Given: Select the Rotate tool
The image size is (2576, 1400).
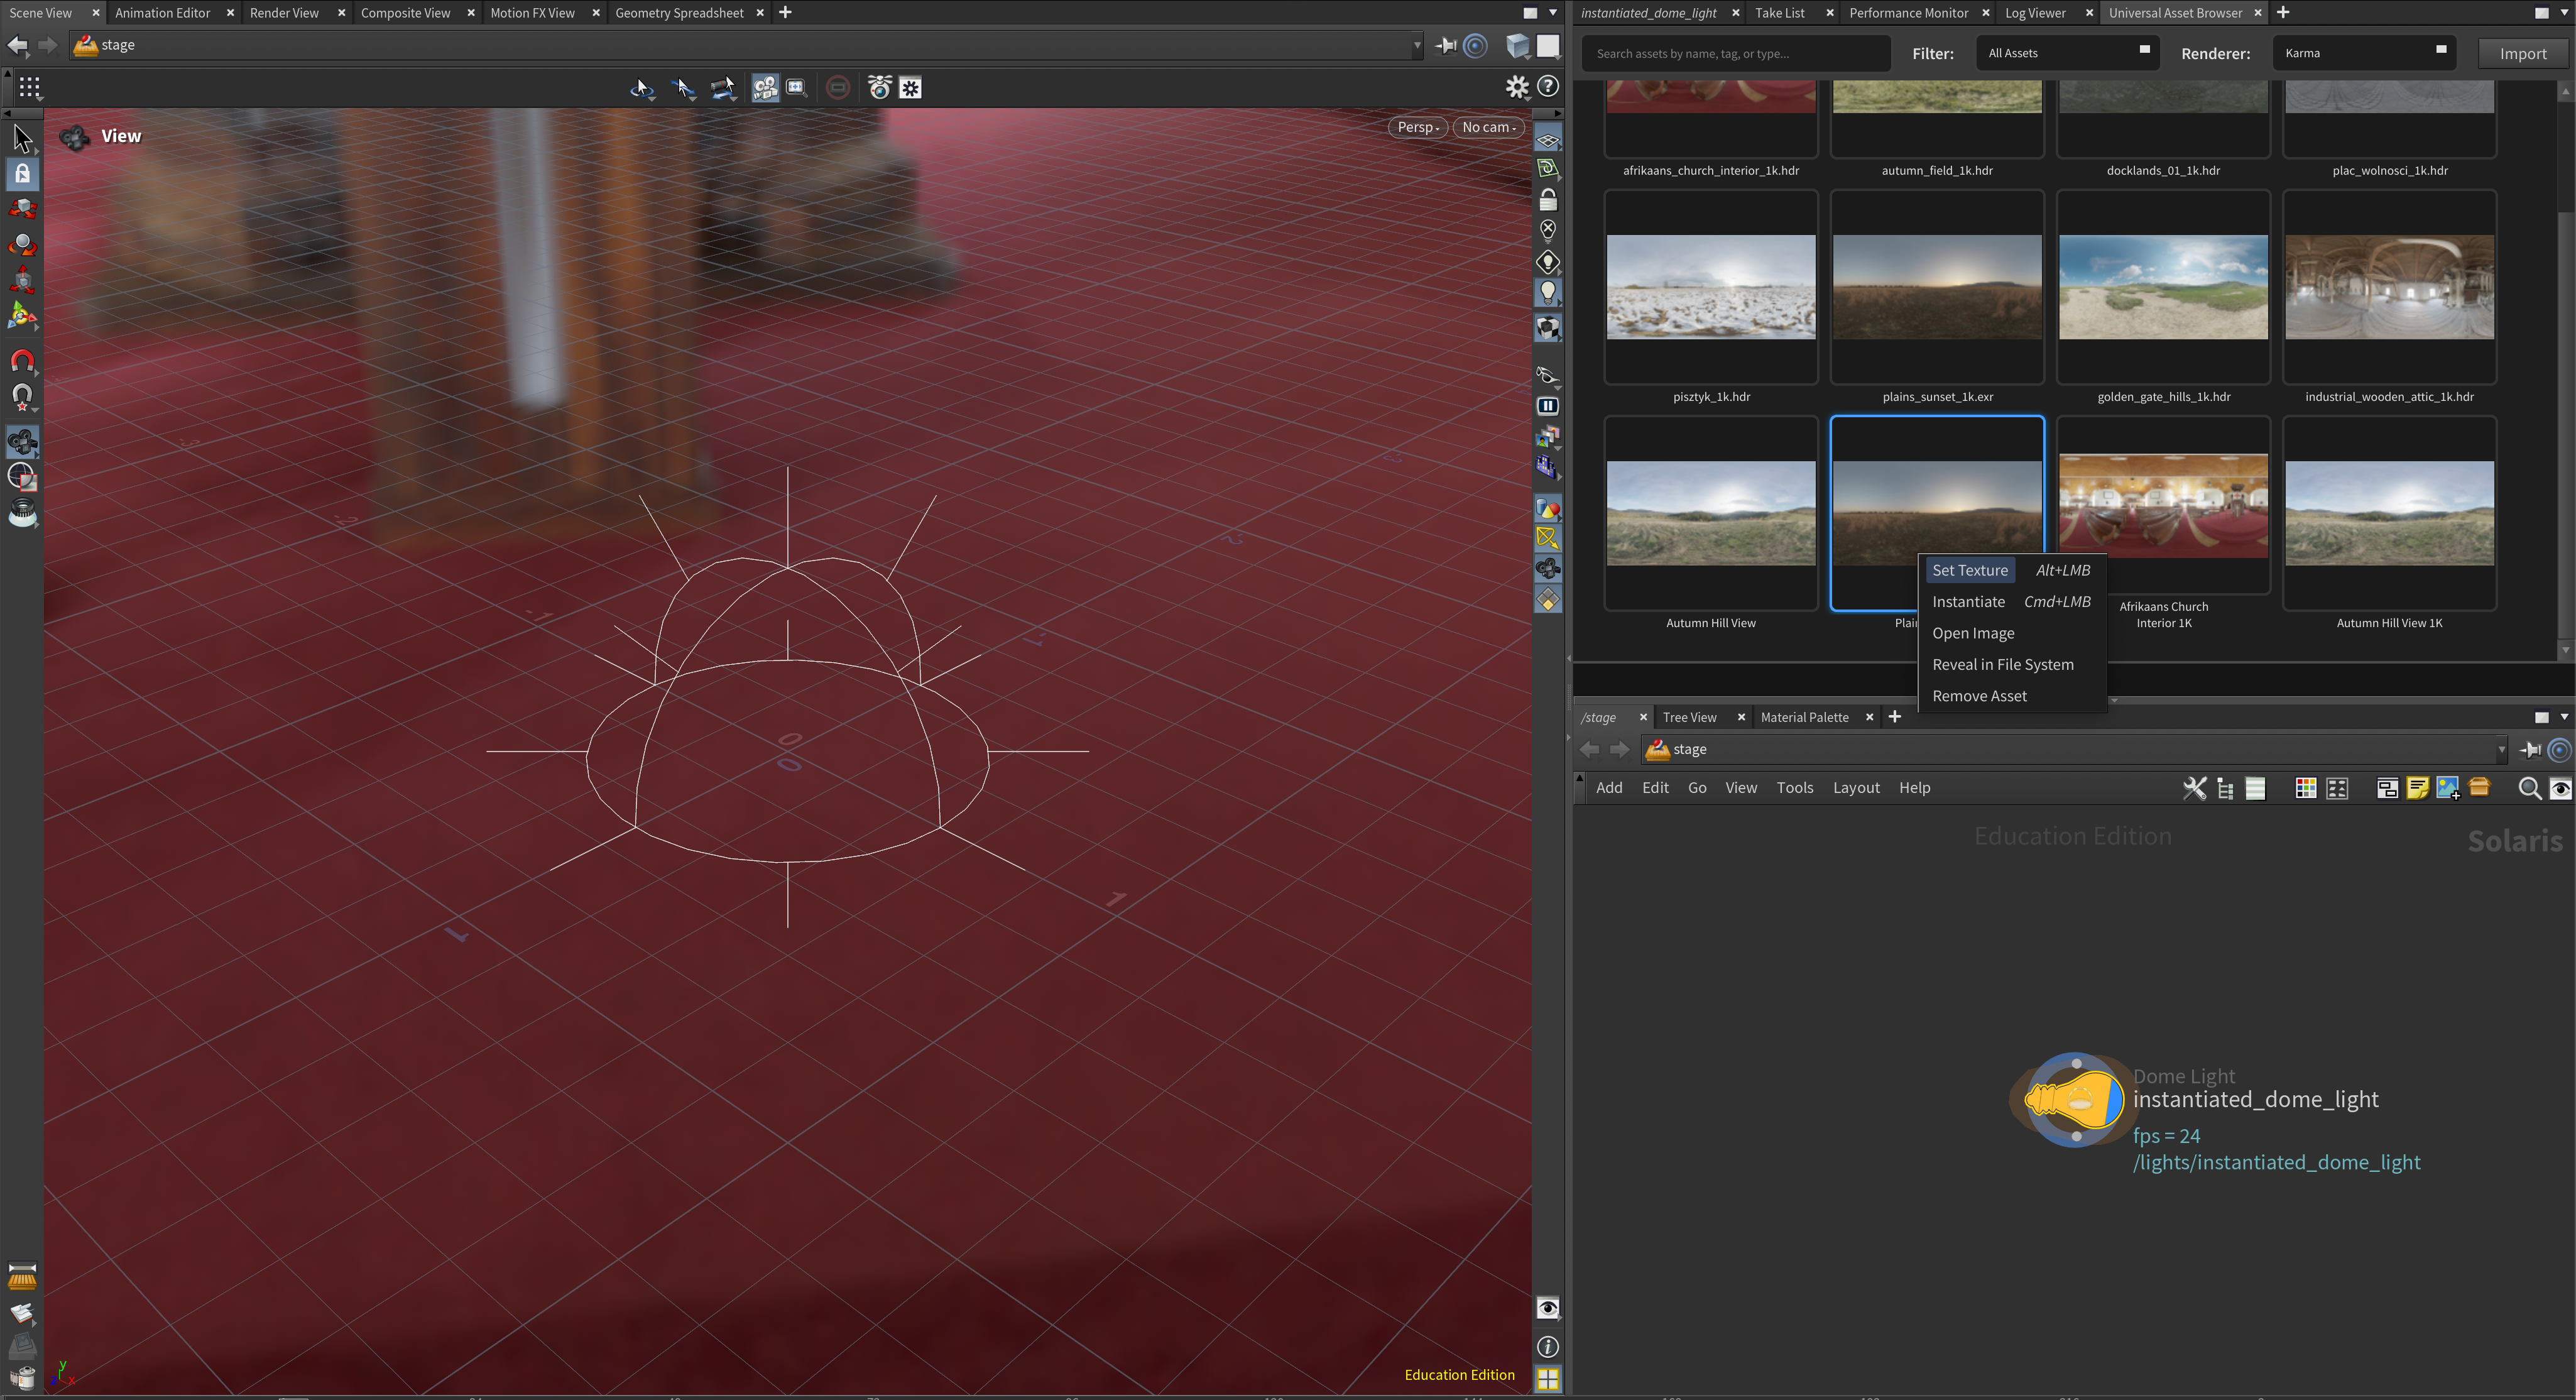Looking at the screenshot, I should pos(22,245).
